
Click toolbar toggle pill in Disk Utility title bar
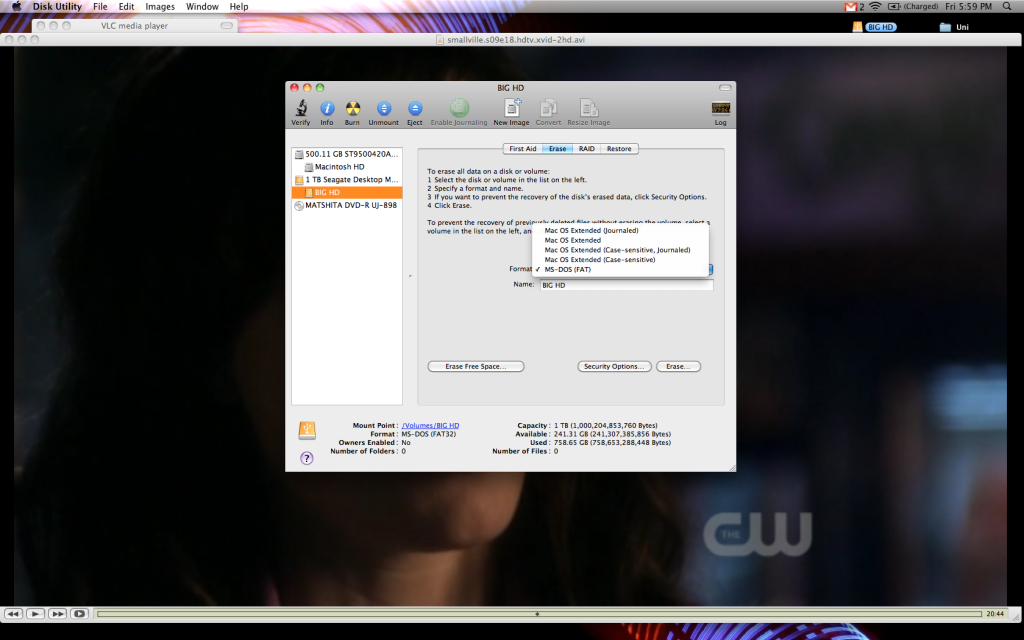[x=725, y=88]
